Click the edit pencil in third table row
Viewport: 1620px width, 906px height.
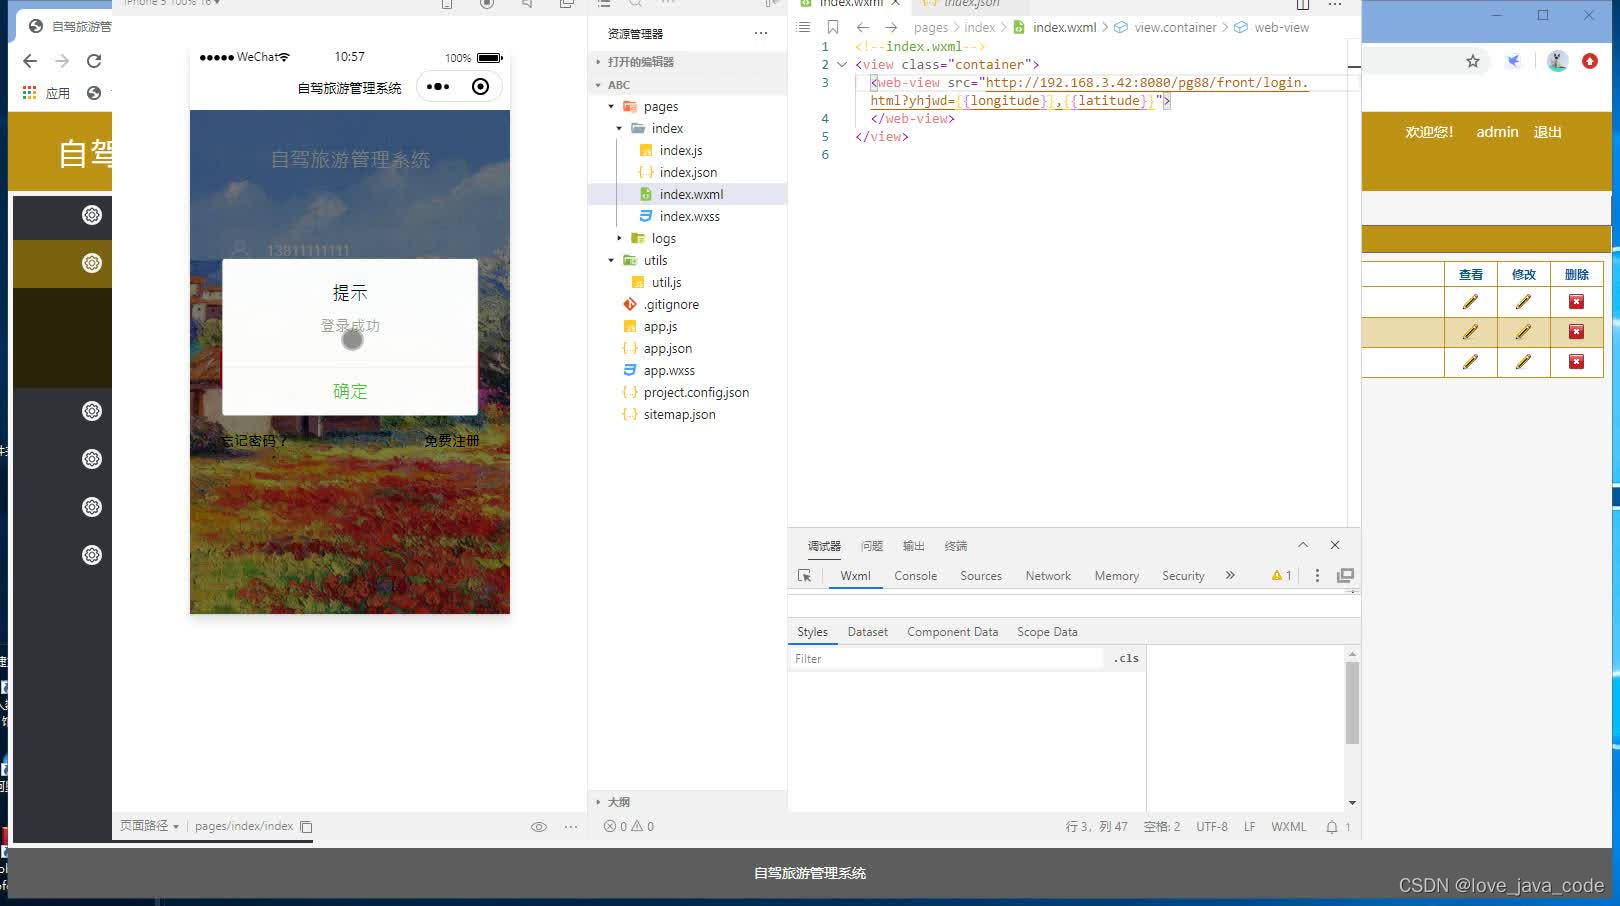1523,362
